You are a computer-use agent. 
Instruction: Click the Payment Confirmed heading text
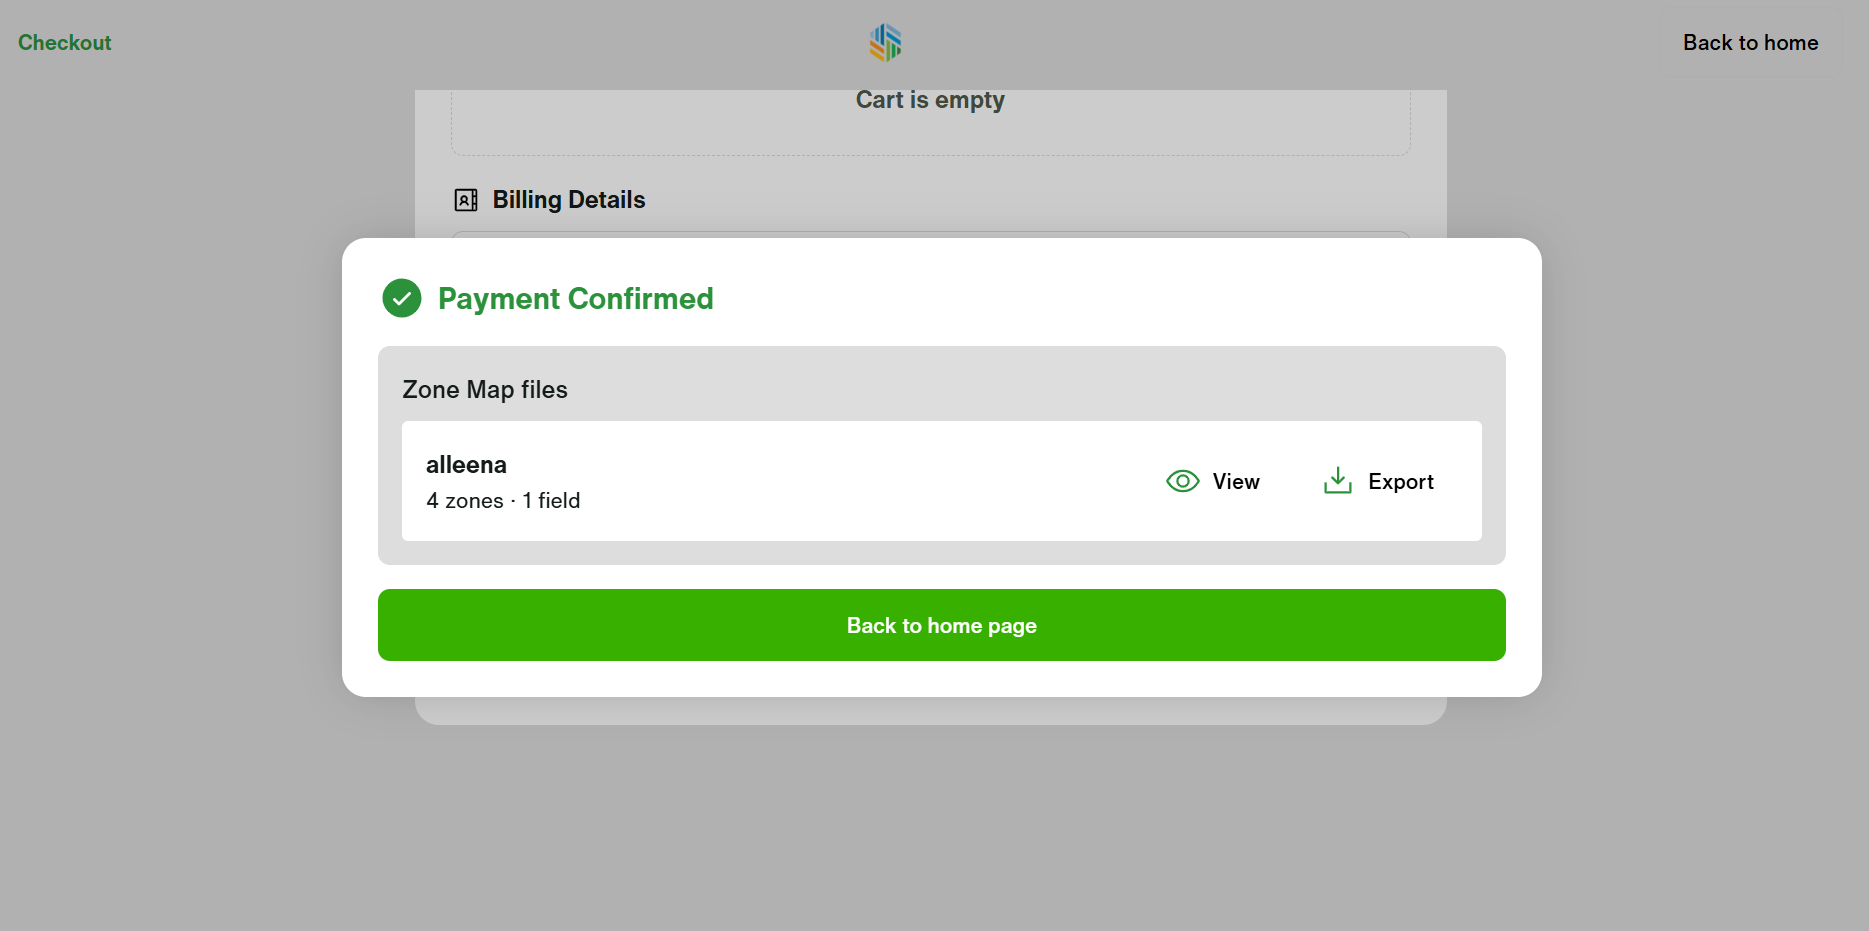(x=575, y=299)
